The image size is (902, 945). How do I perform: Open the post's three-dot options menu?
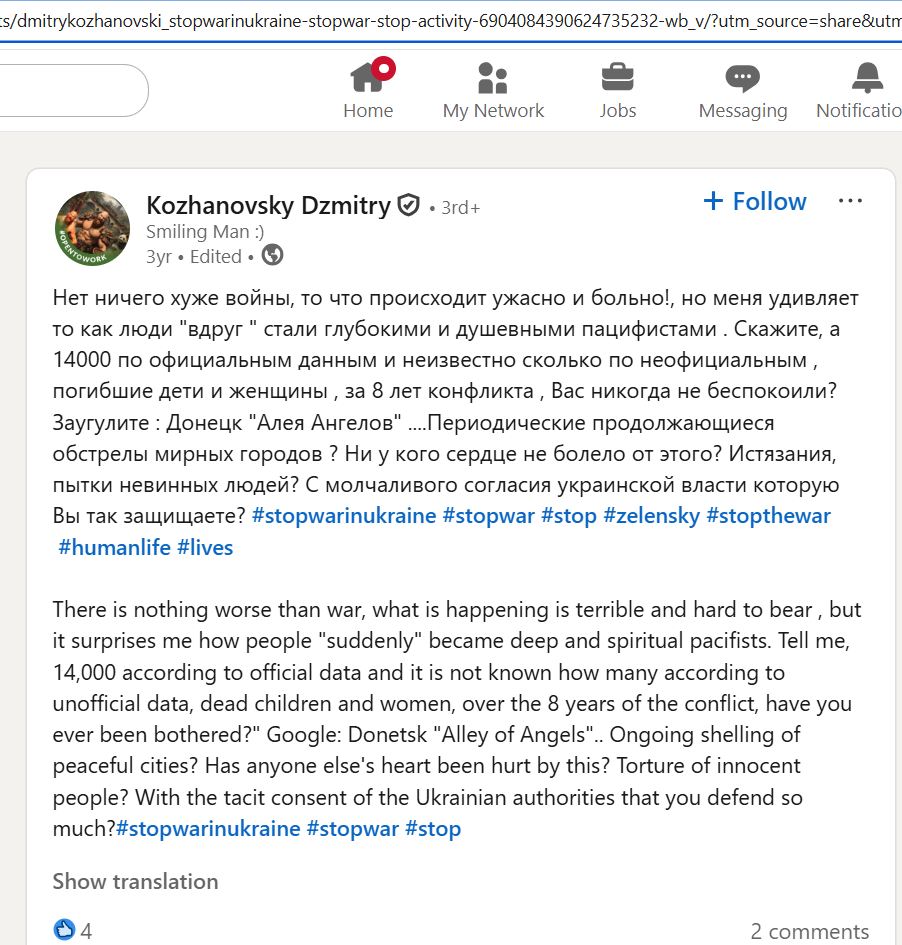pos(850,201)
